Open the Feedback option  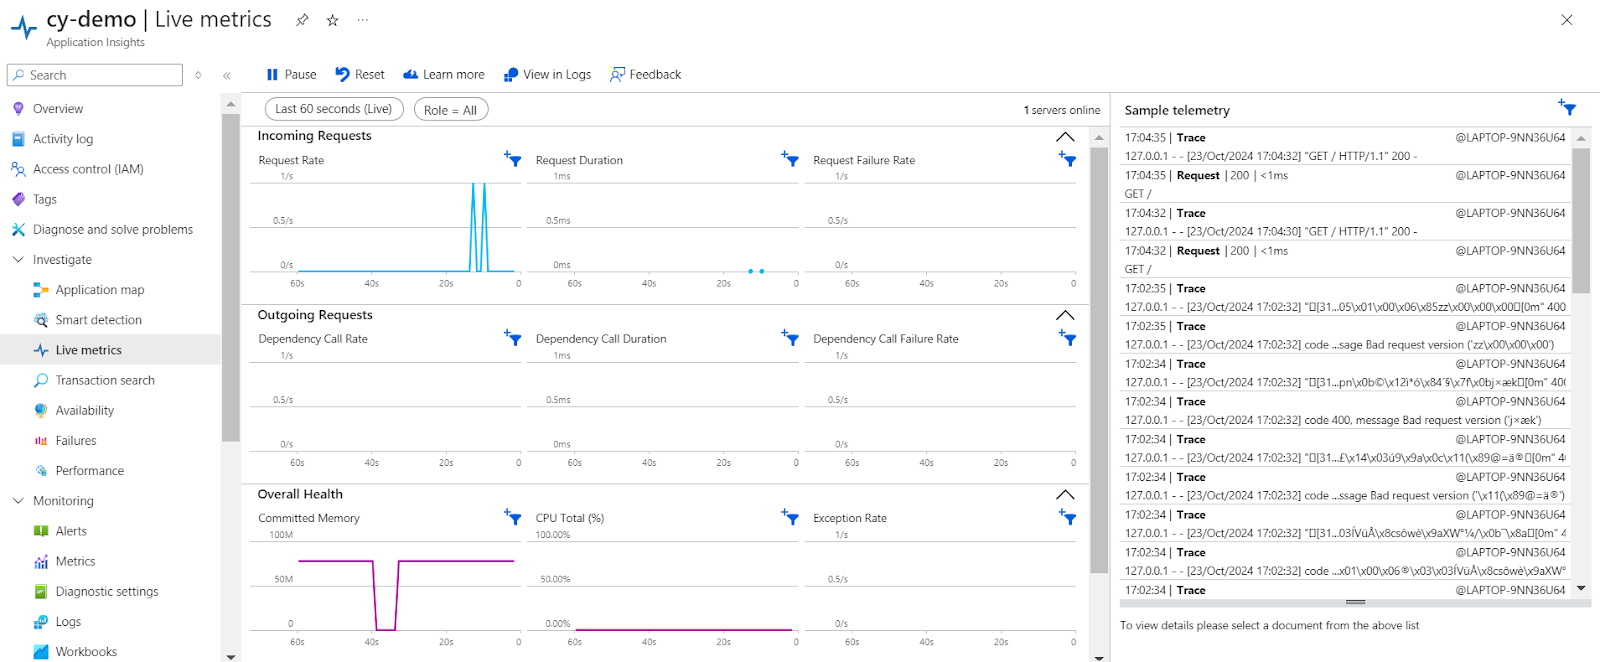[x=645, y=74]
